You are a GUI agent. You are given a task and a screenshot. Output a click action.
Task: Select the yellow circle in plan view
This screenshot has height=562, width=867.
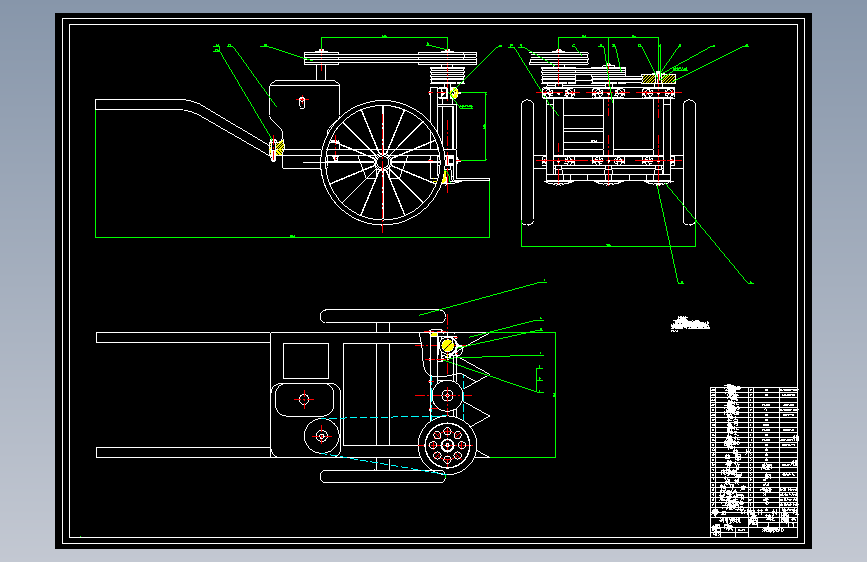click(448, 347)
